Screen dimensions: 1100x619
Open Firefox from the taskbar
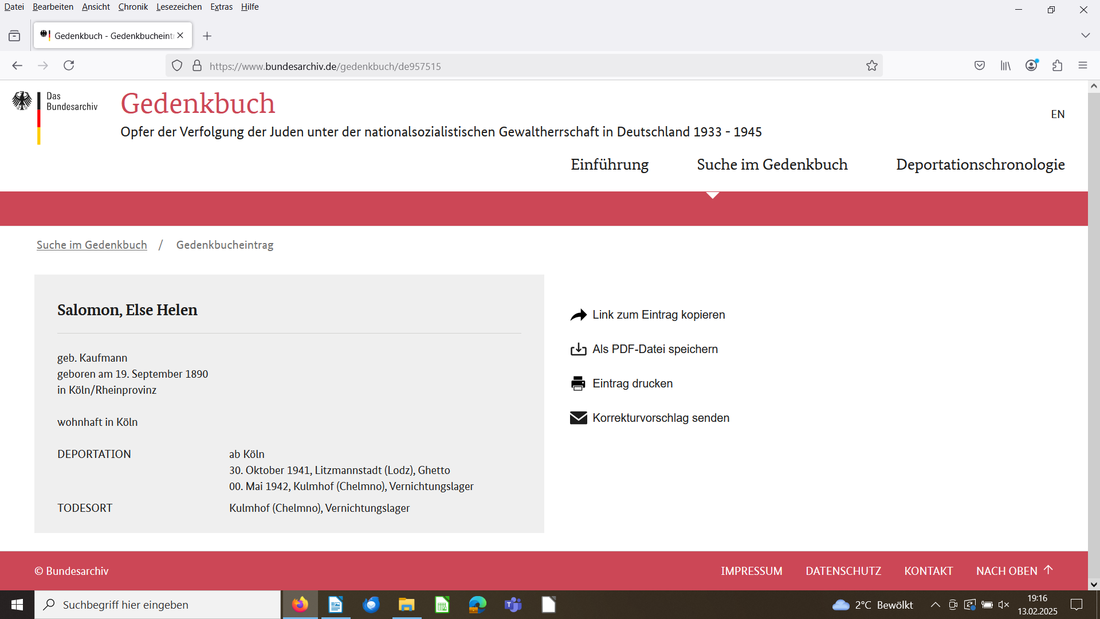pyautogui.click(x=300, y=604)
